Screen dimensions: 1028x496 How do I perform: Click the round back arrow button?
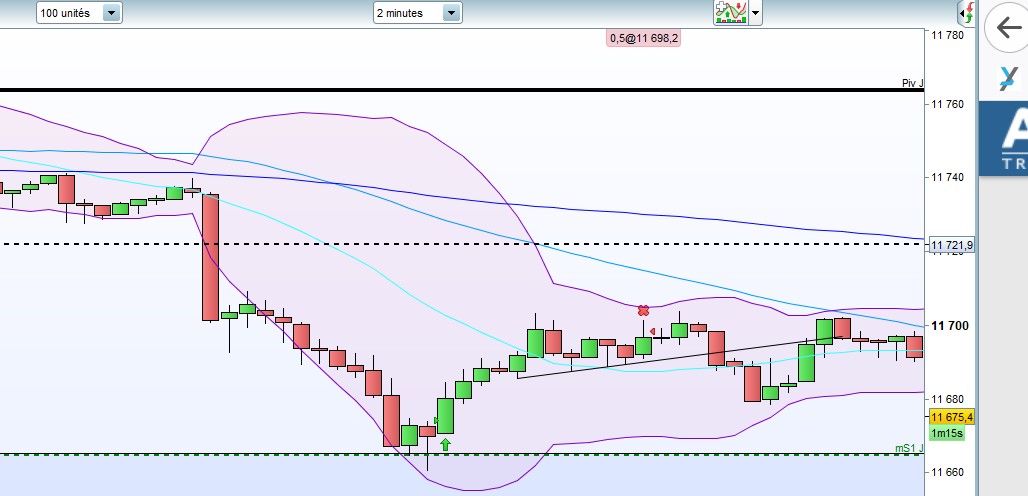[1007, 28]
